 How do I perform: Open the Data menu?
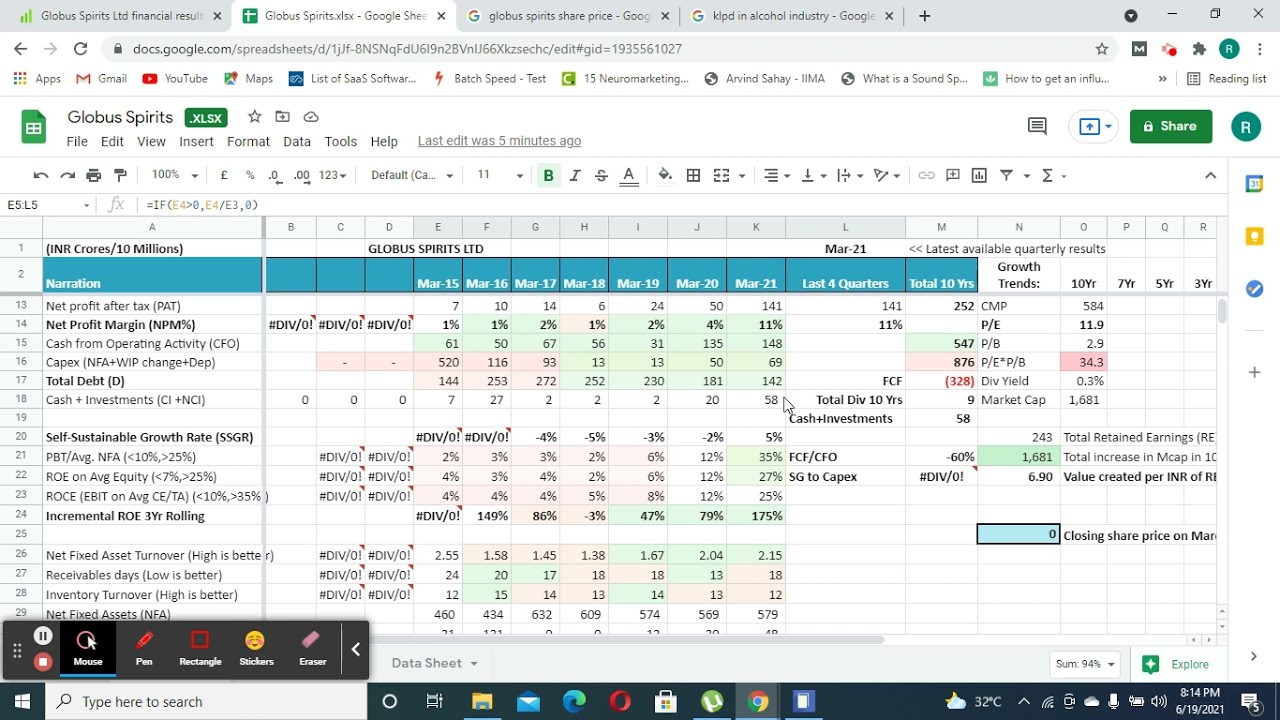(297, 142)
